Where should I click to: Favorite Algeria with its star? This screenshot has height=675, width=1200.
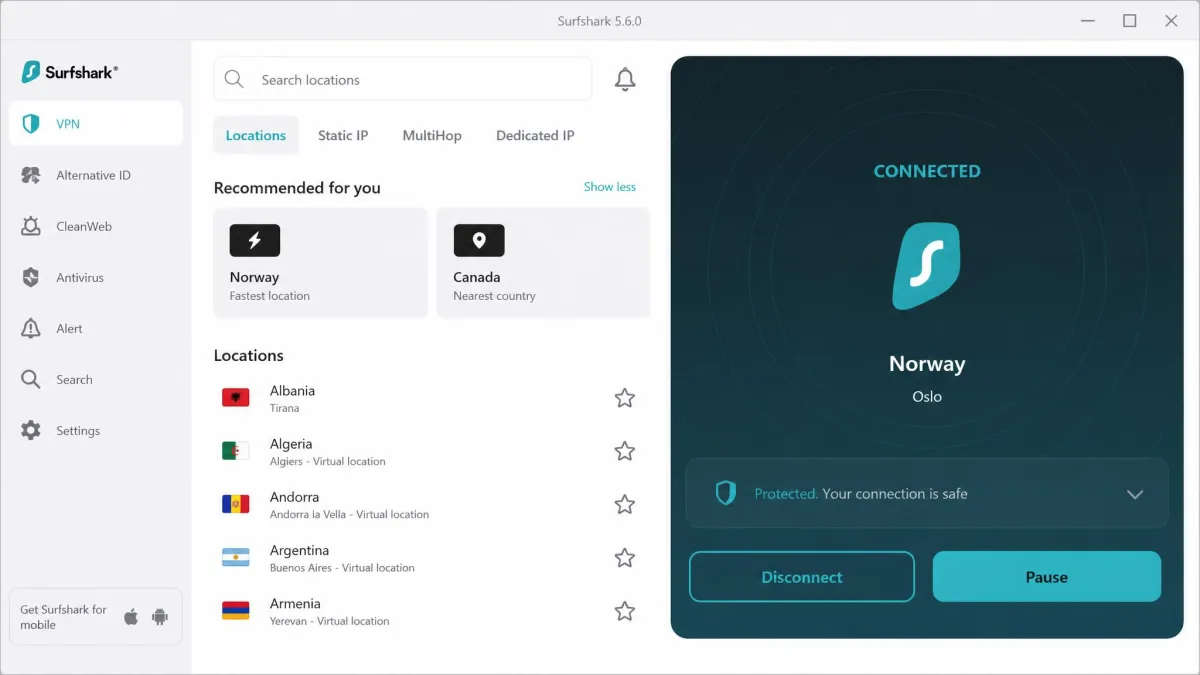pos(625,451)
